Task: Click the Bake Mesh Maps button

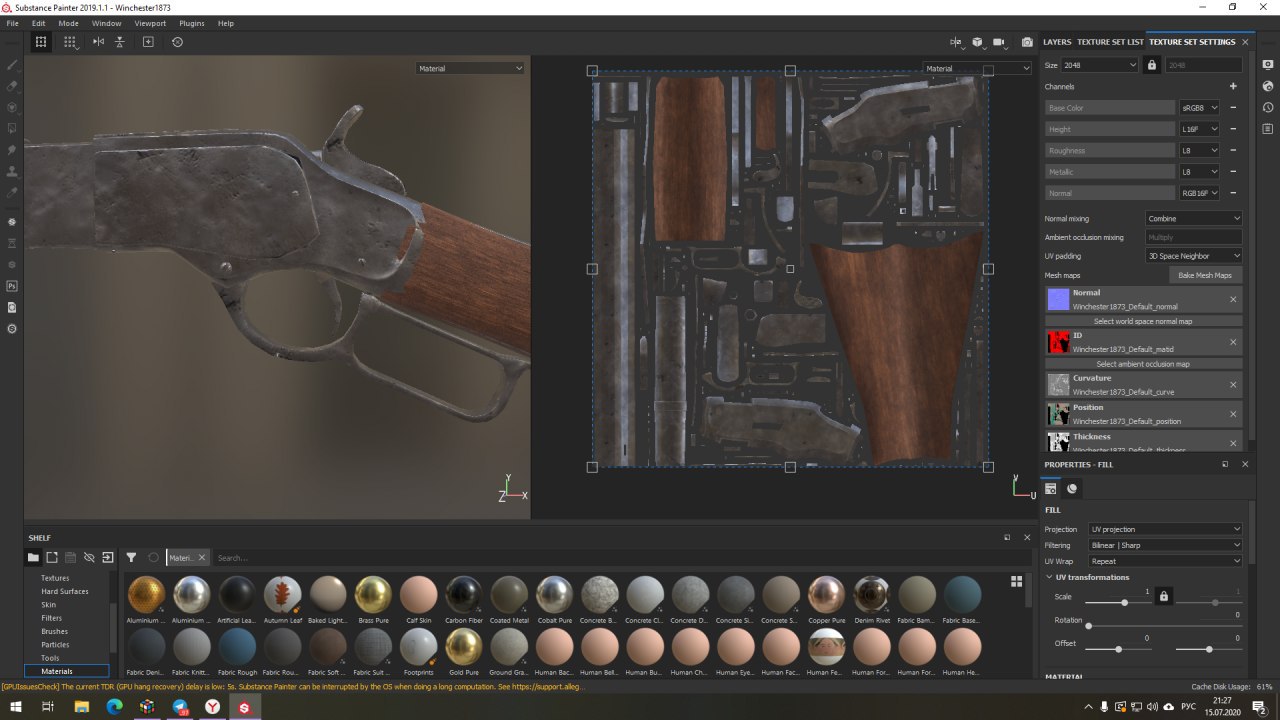Action: click(1205, 275)
